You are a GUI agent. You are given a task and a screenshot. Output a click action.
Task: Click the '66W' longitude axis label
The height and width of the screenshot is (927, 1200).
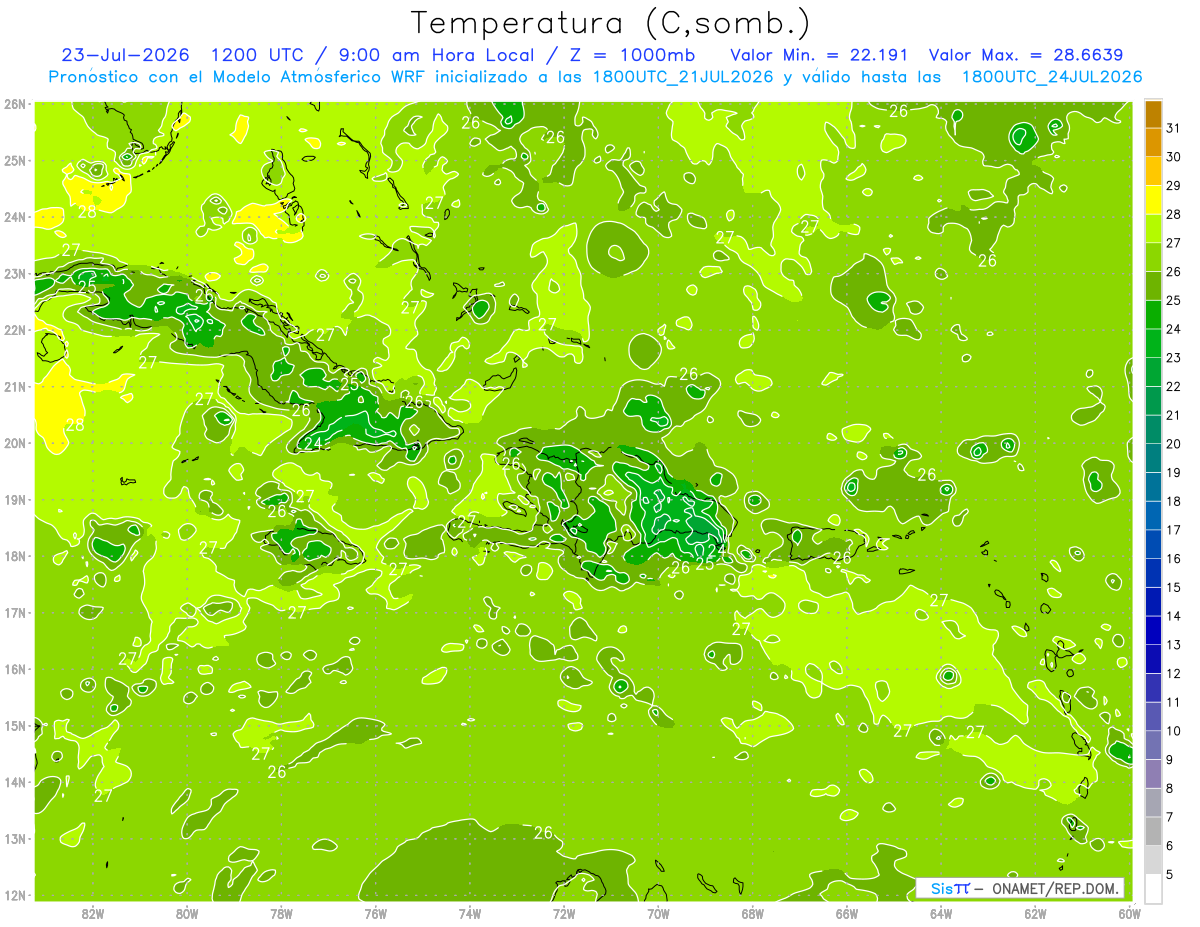(x=847, y=913)
